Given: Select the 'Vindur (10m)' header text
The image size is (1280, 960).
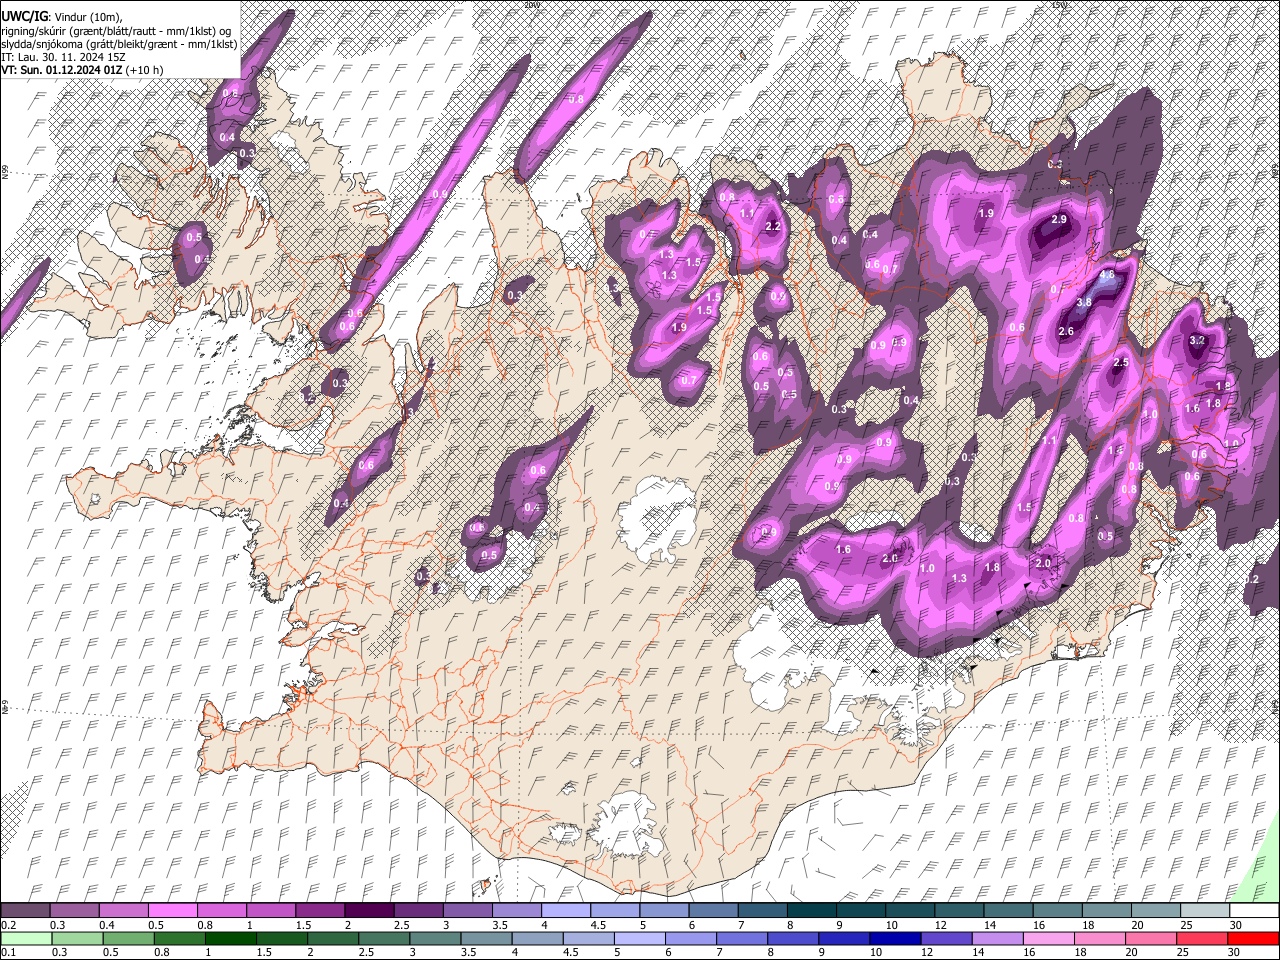Looking at the screenshot, I should (87, 17).
